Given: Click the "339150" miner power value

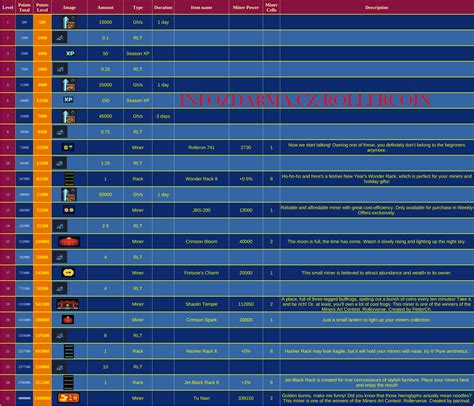Looking at the screenshot, I should pos(246,398).
